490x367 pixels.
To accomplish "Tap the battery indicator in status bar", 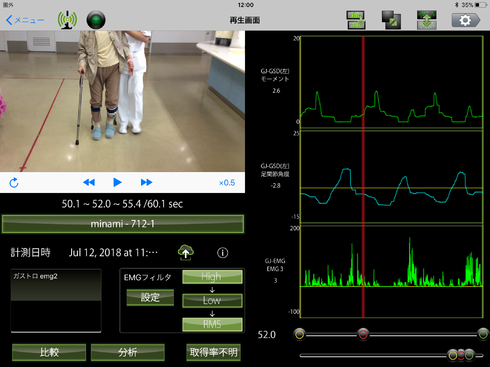I will (x=481, y=5).
